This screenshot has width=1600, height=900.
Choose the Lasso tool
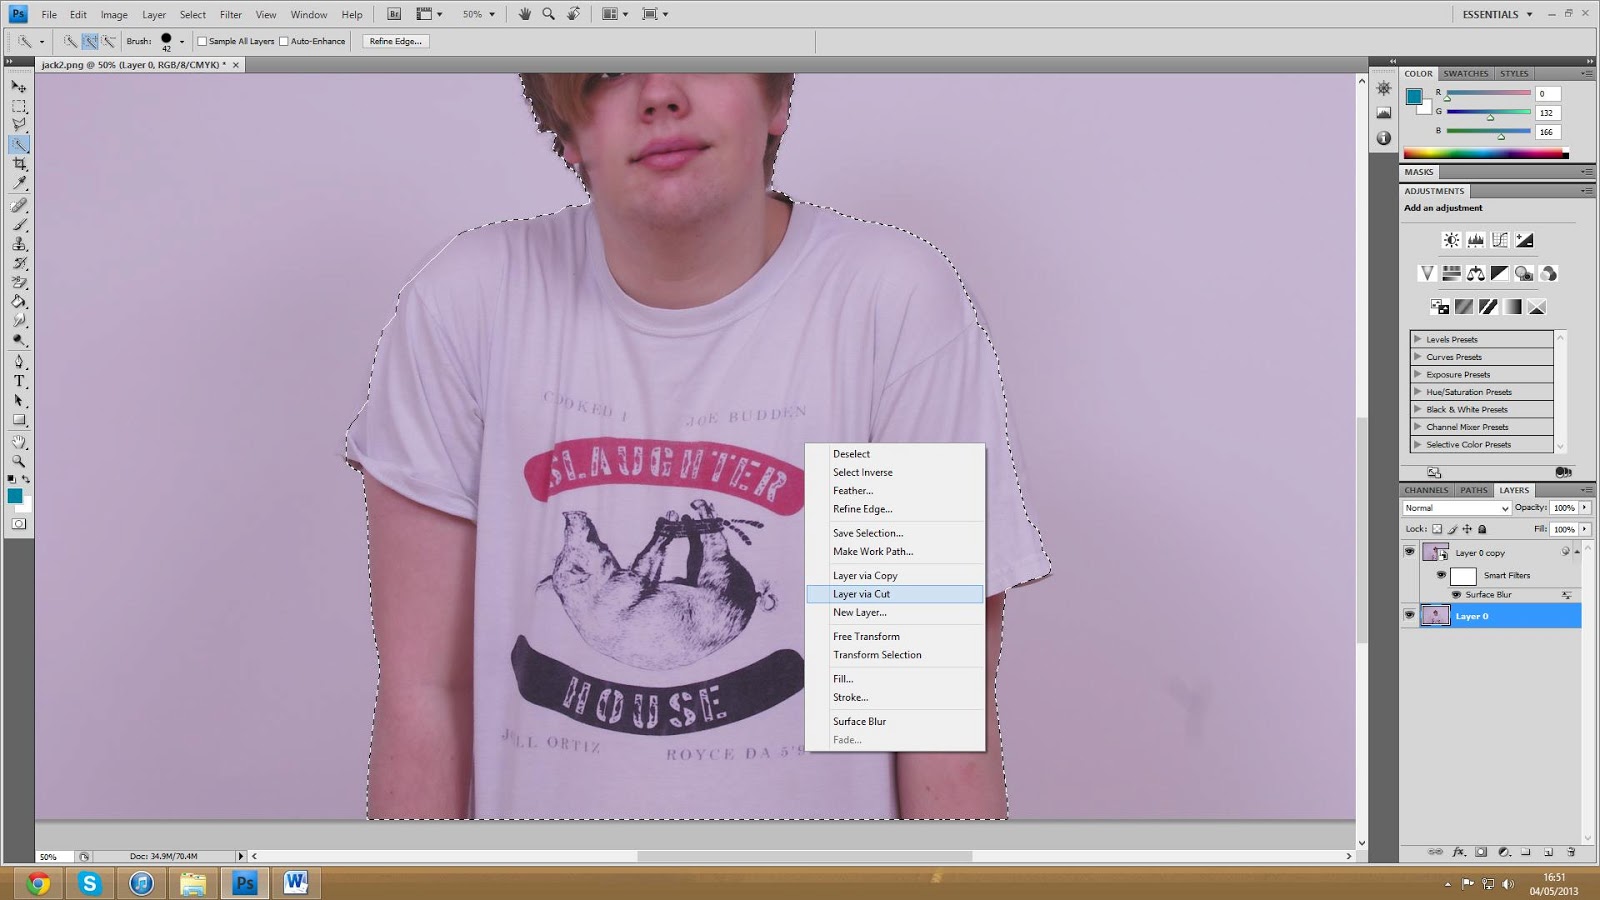(18, 123)
